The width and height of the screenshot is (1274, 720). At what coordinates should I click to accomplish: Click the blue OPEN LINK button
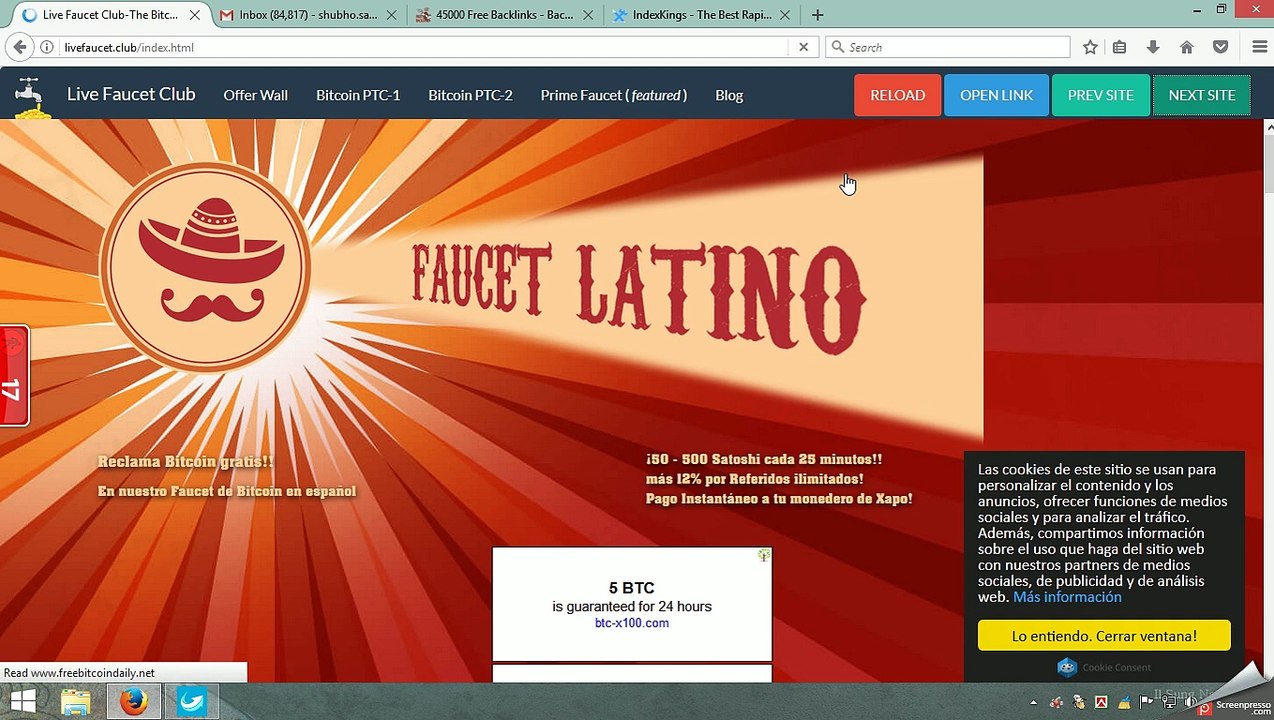996,95
